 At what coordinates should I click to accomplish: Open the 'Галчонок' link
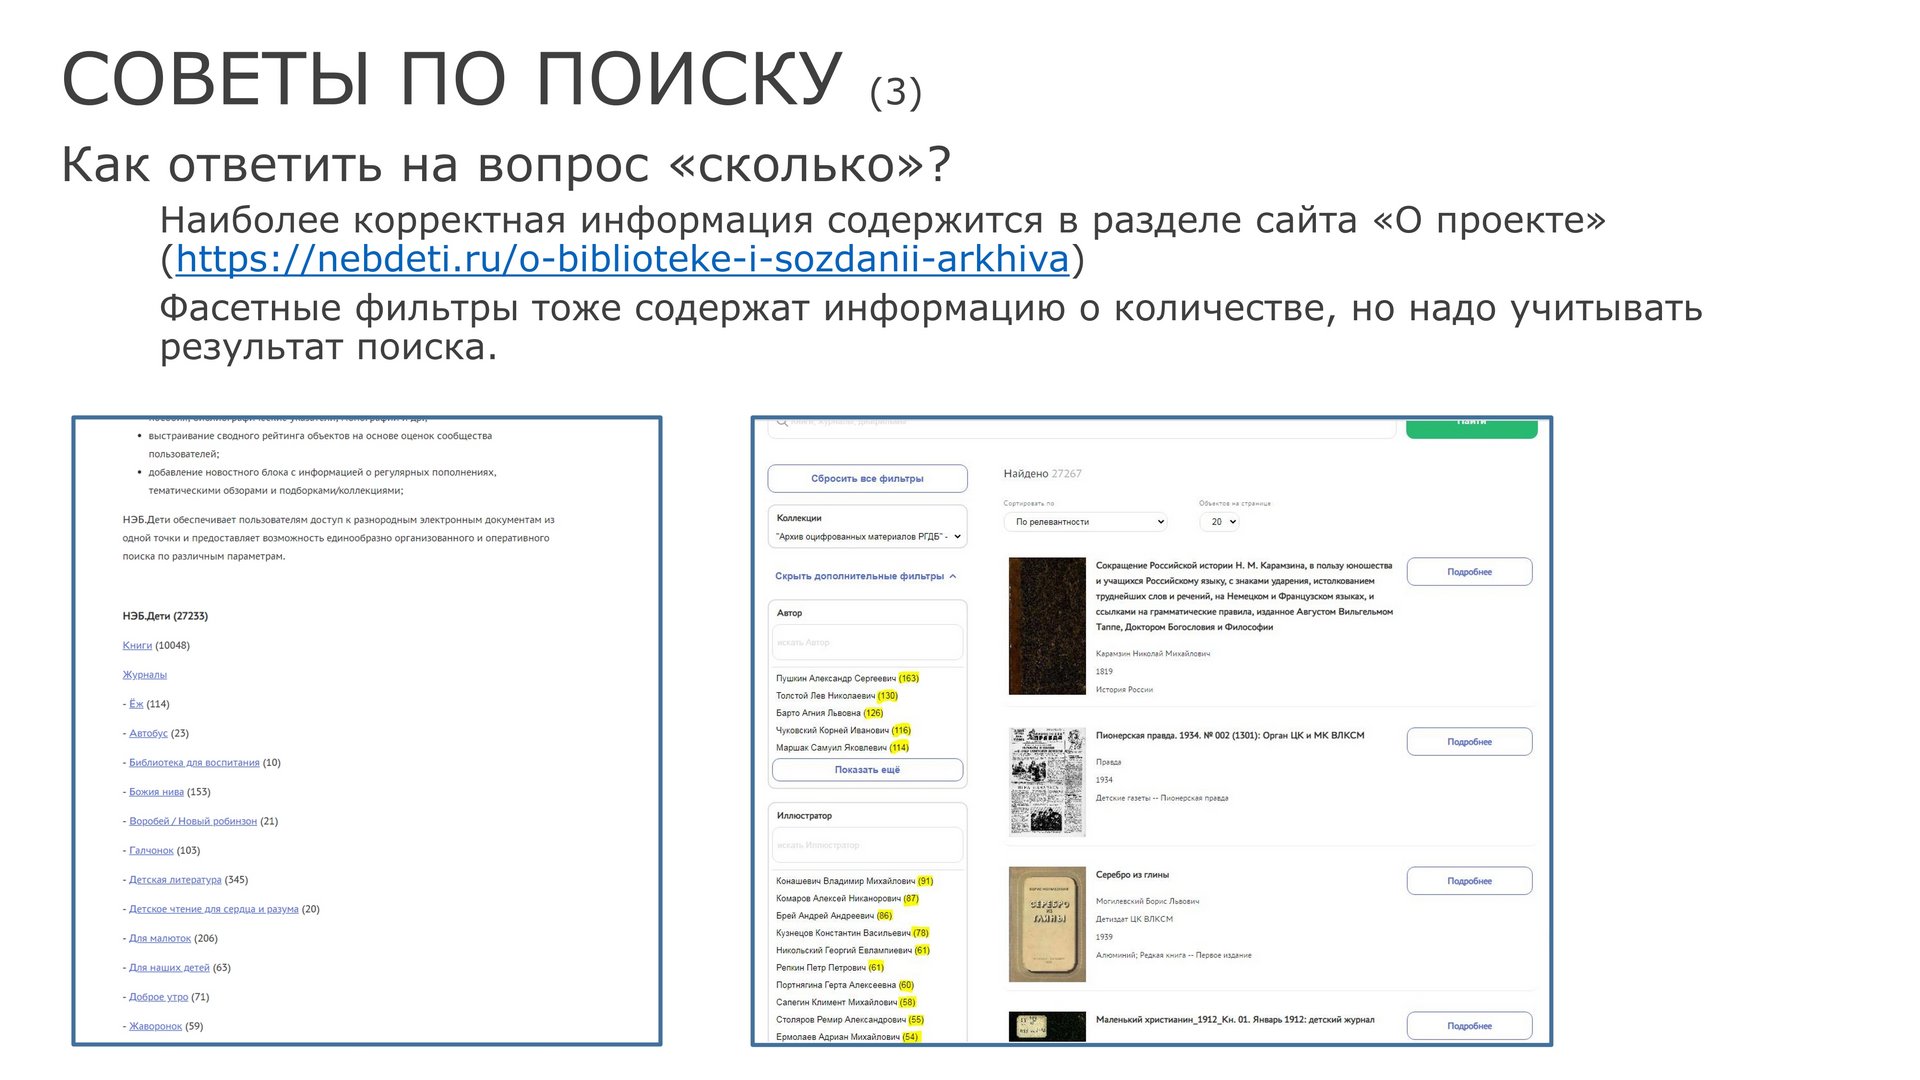coord(151,851)
